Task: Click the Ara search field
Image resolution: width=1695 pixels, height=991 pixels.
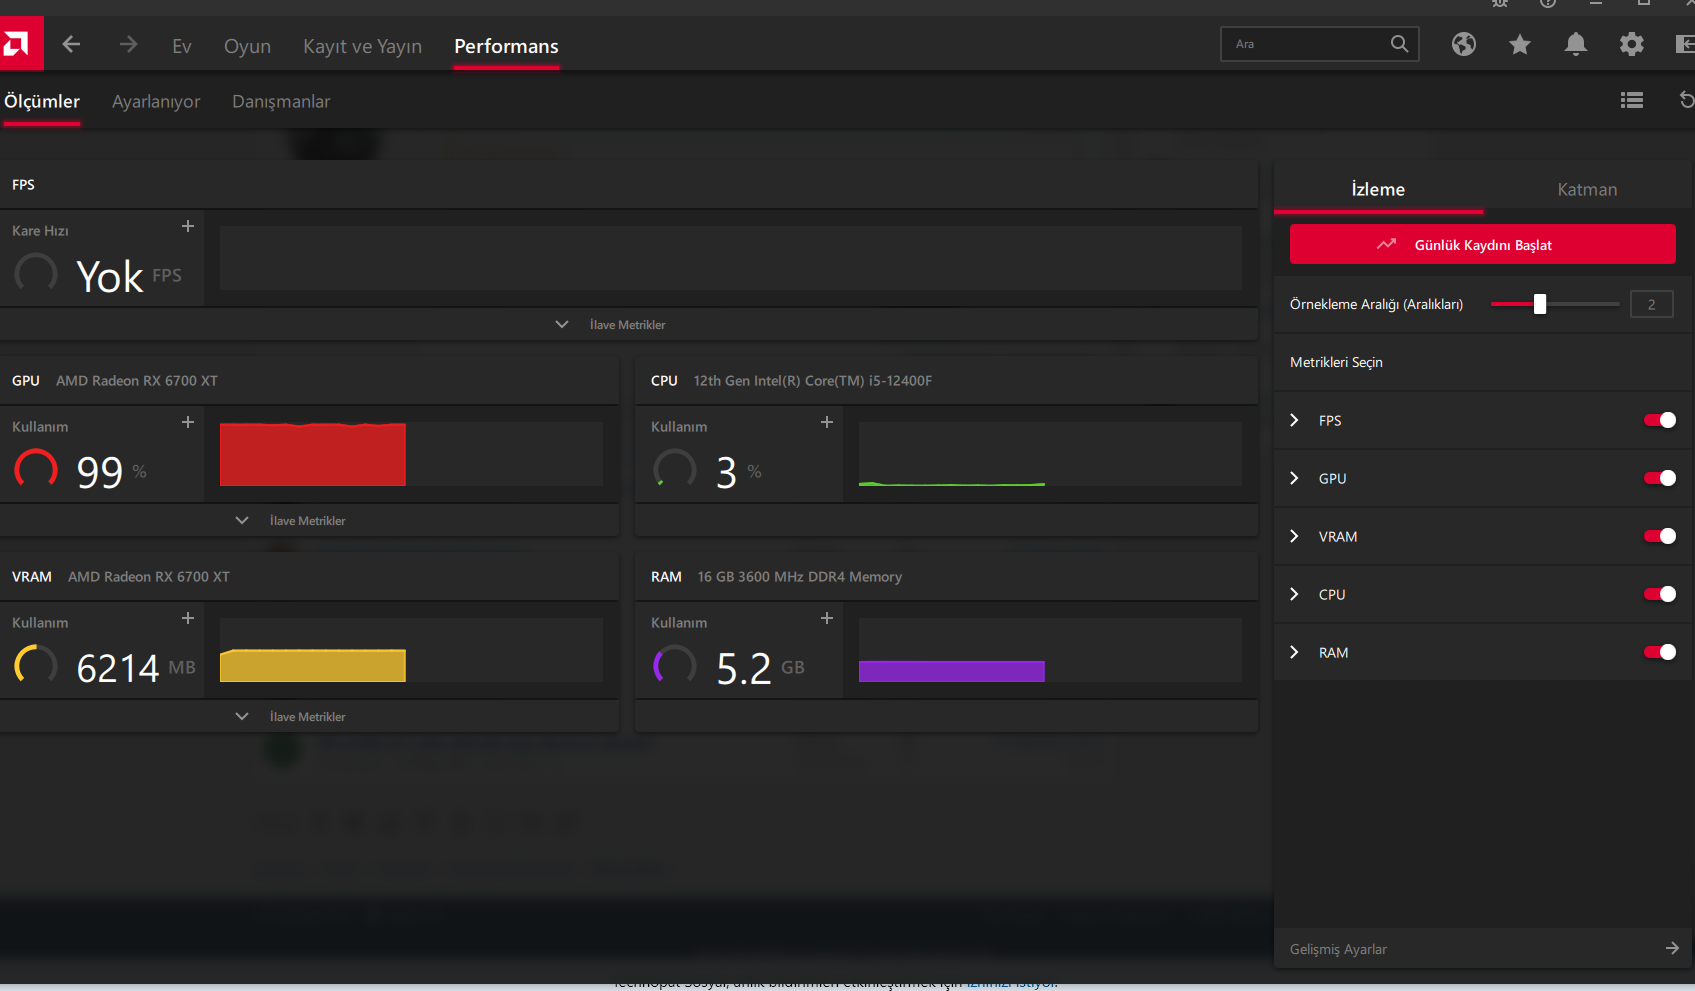Action: (1320, 44)
